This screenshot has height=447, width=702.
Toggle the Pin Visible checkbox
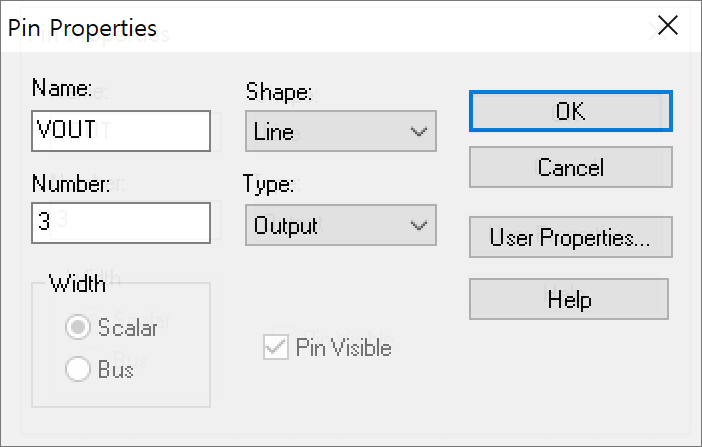(274, 348)
